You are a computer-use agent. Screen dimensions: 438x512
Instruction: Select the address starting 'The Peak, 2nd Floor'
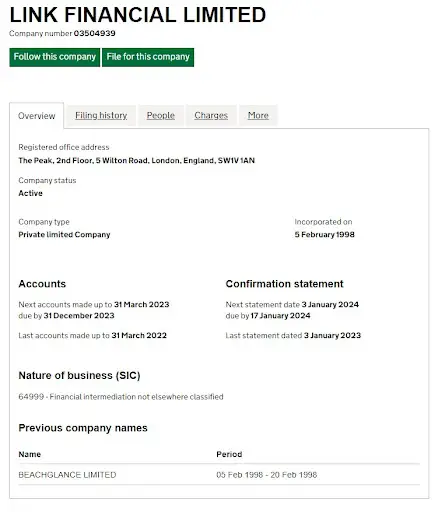[136, 160]
